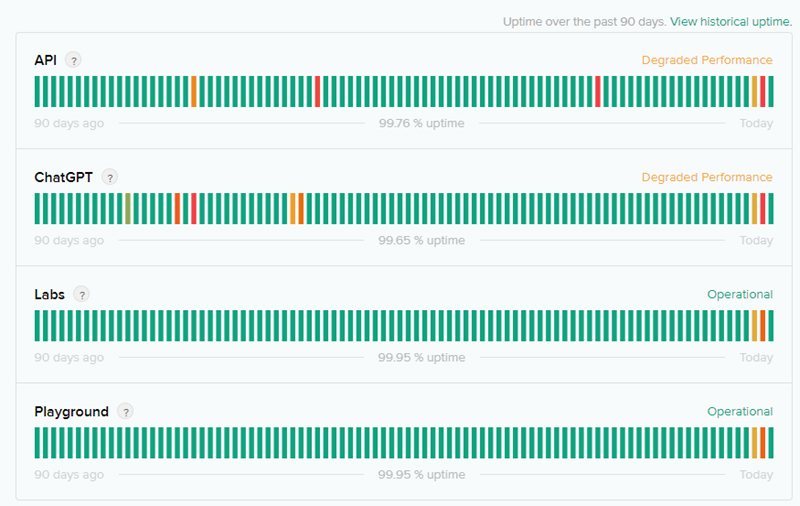Select the olive-colored day bar in ChatGPT row

128,209
